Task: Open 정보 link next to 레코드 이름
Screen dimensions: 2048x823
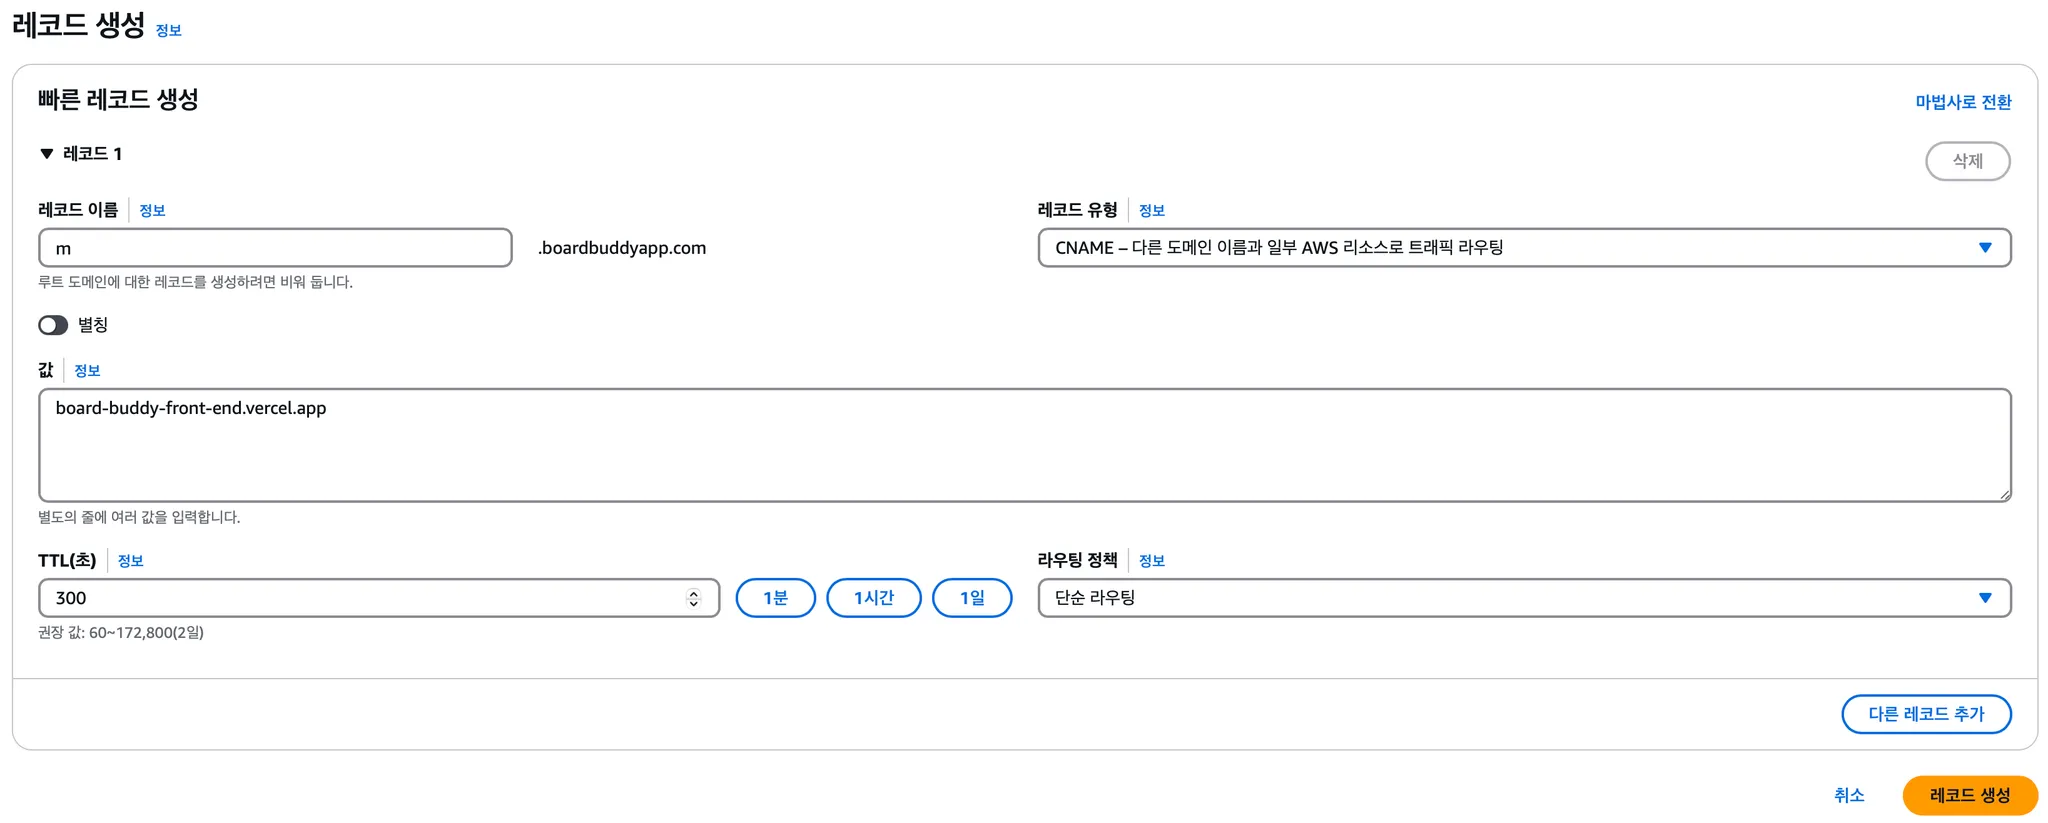Action: click(152, 210)
